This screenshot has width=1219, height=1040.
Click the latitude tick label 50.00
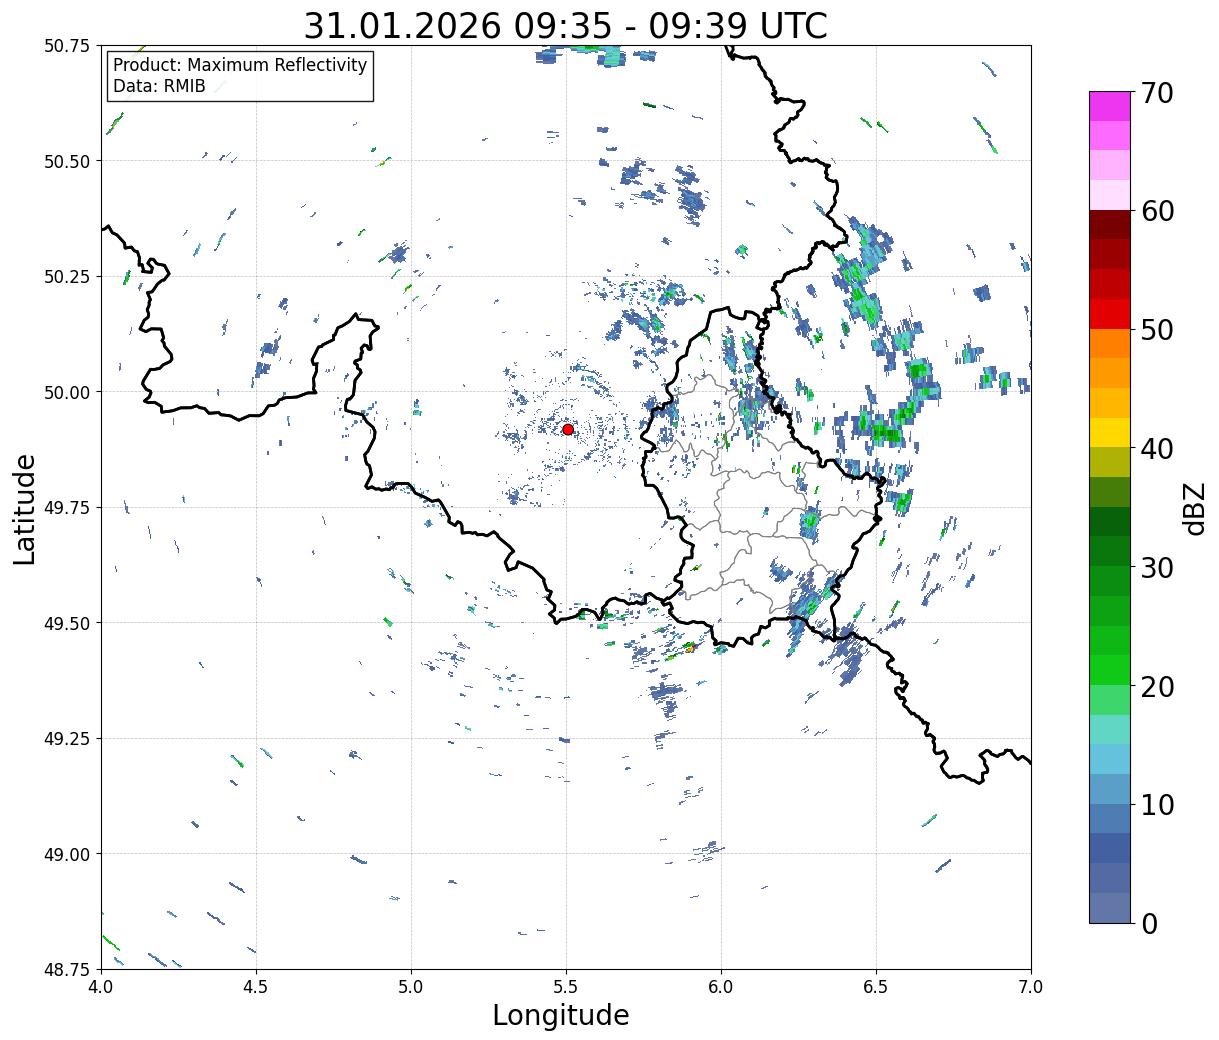[x=67, y=392]
